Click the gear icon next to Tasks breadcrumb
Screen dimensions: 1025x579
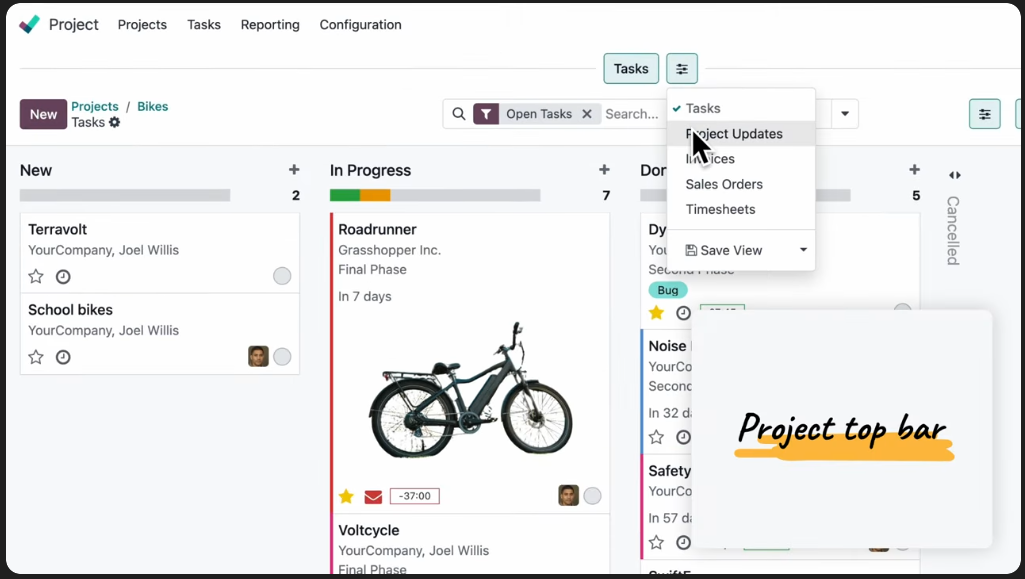pos(114,122)
